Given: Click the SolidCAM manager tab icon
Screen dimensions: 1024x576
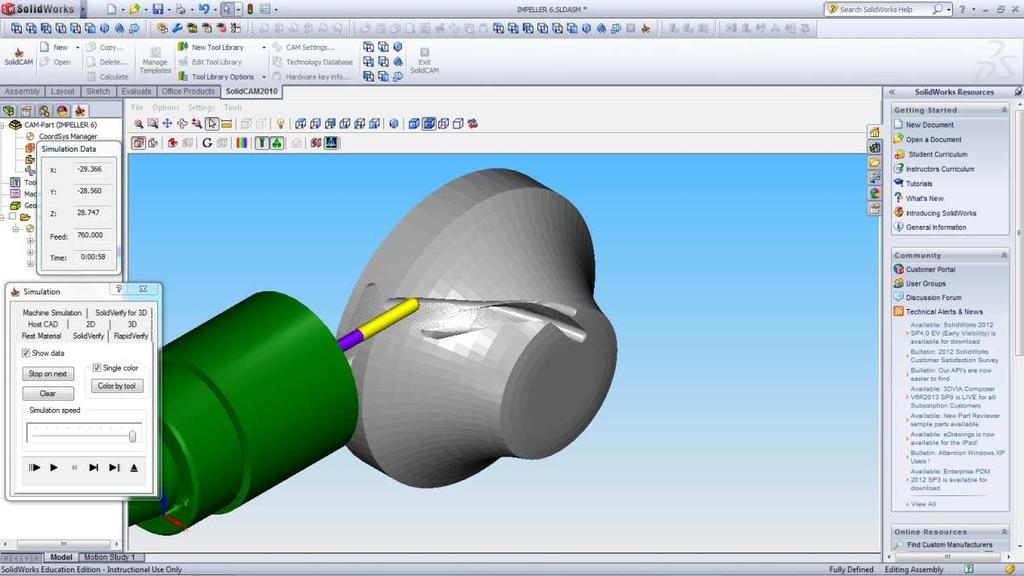Looking at the screenshot, I should click(x=80, y=110).
